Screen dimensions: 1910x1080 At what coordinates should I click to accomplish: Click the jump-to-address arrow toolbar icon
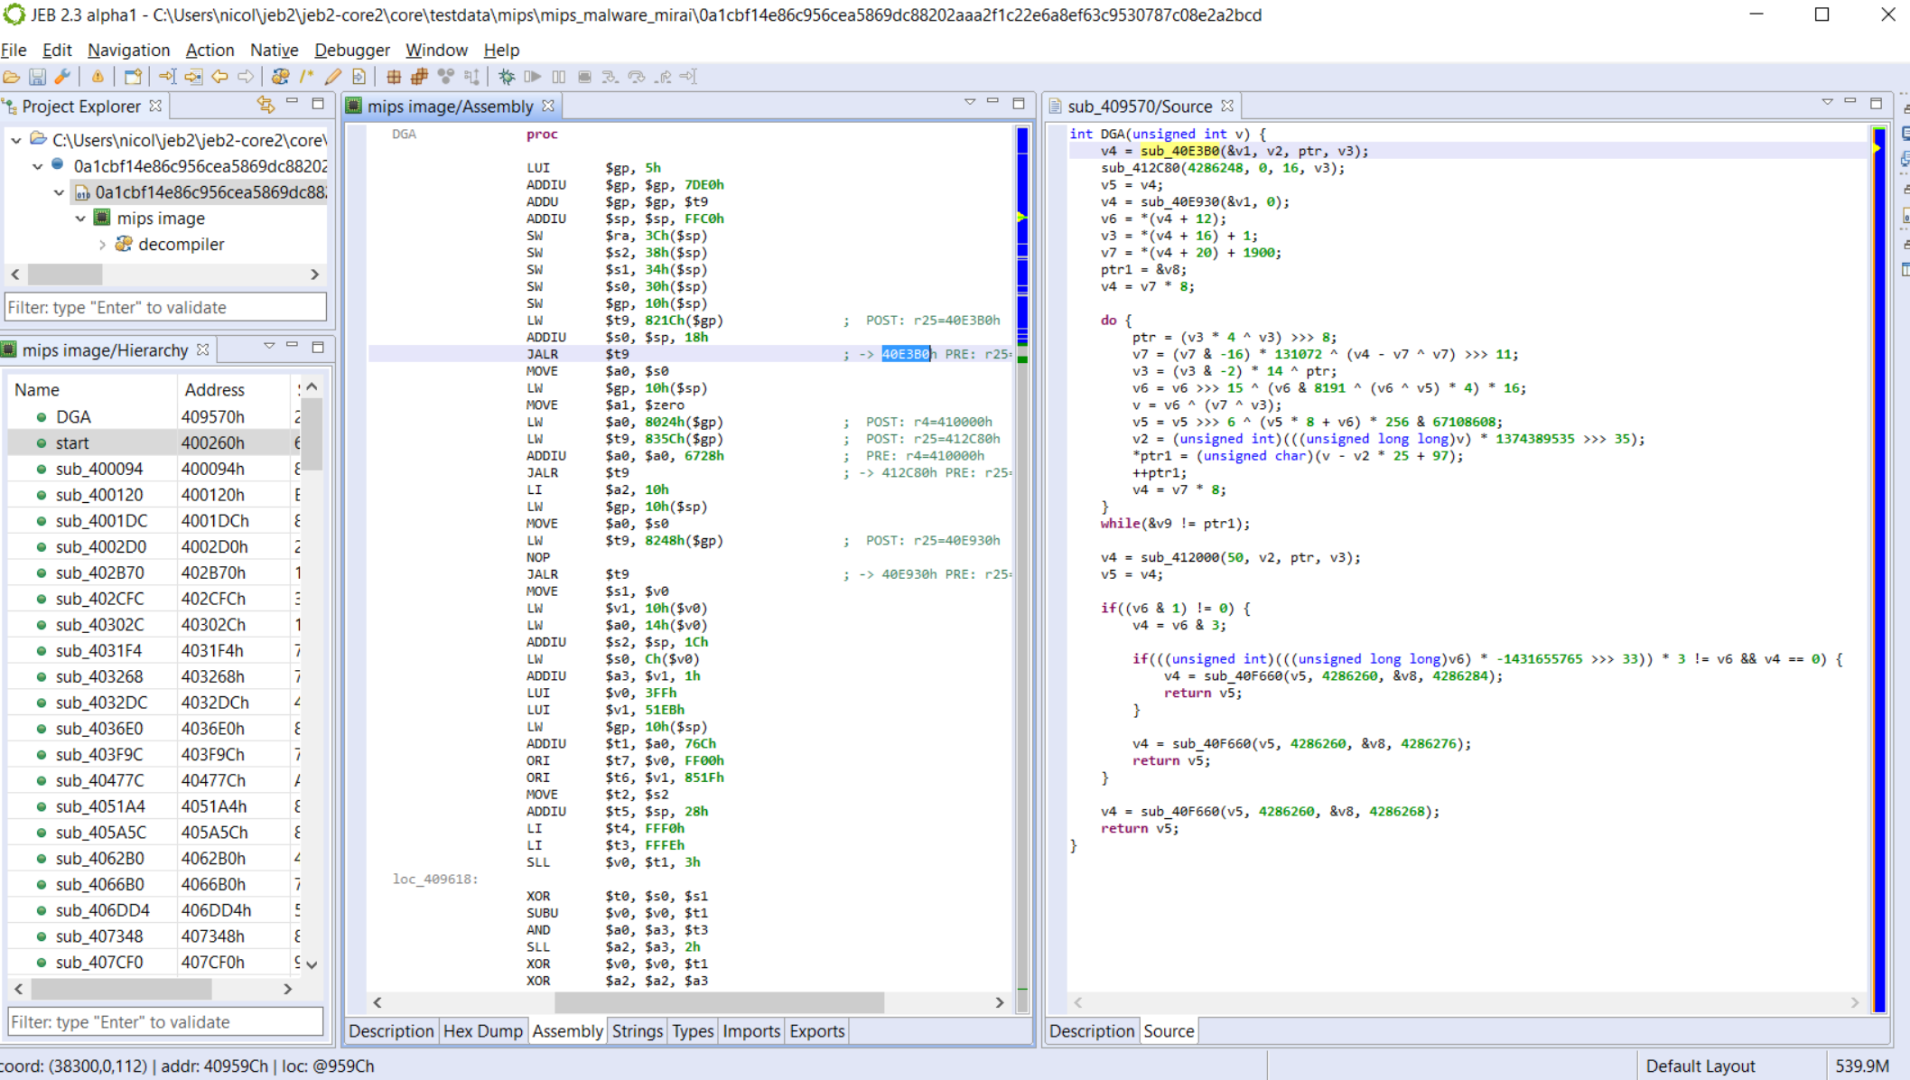click(x=167, y=77)
